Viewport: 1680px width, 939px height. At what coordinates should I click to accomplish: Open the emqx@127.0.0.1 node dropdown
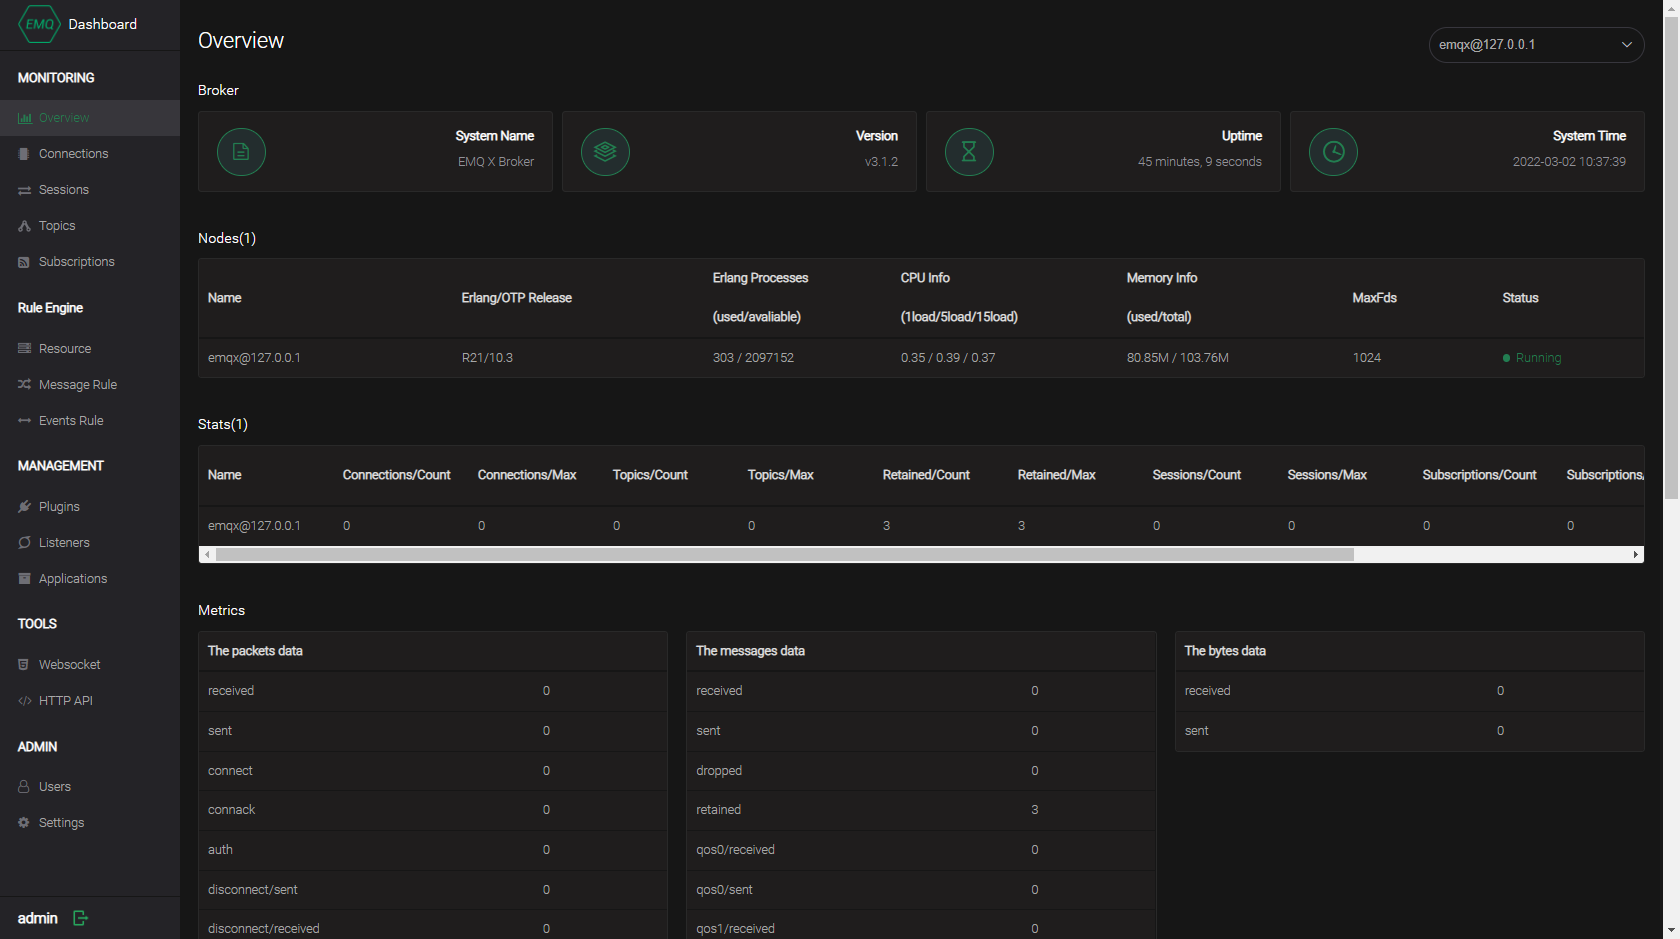click(1536, 45)
